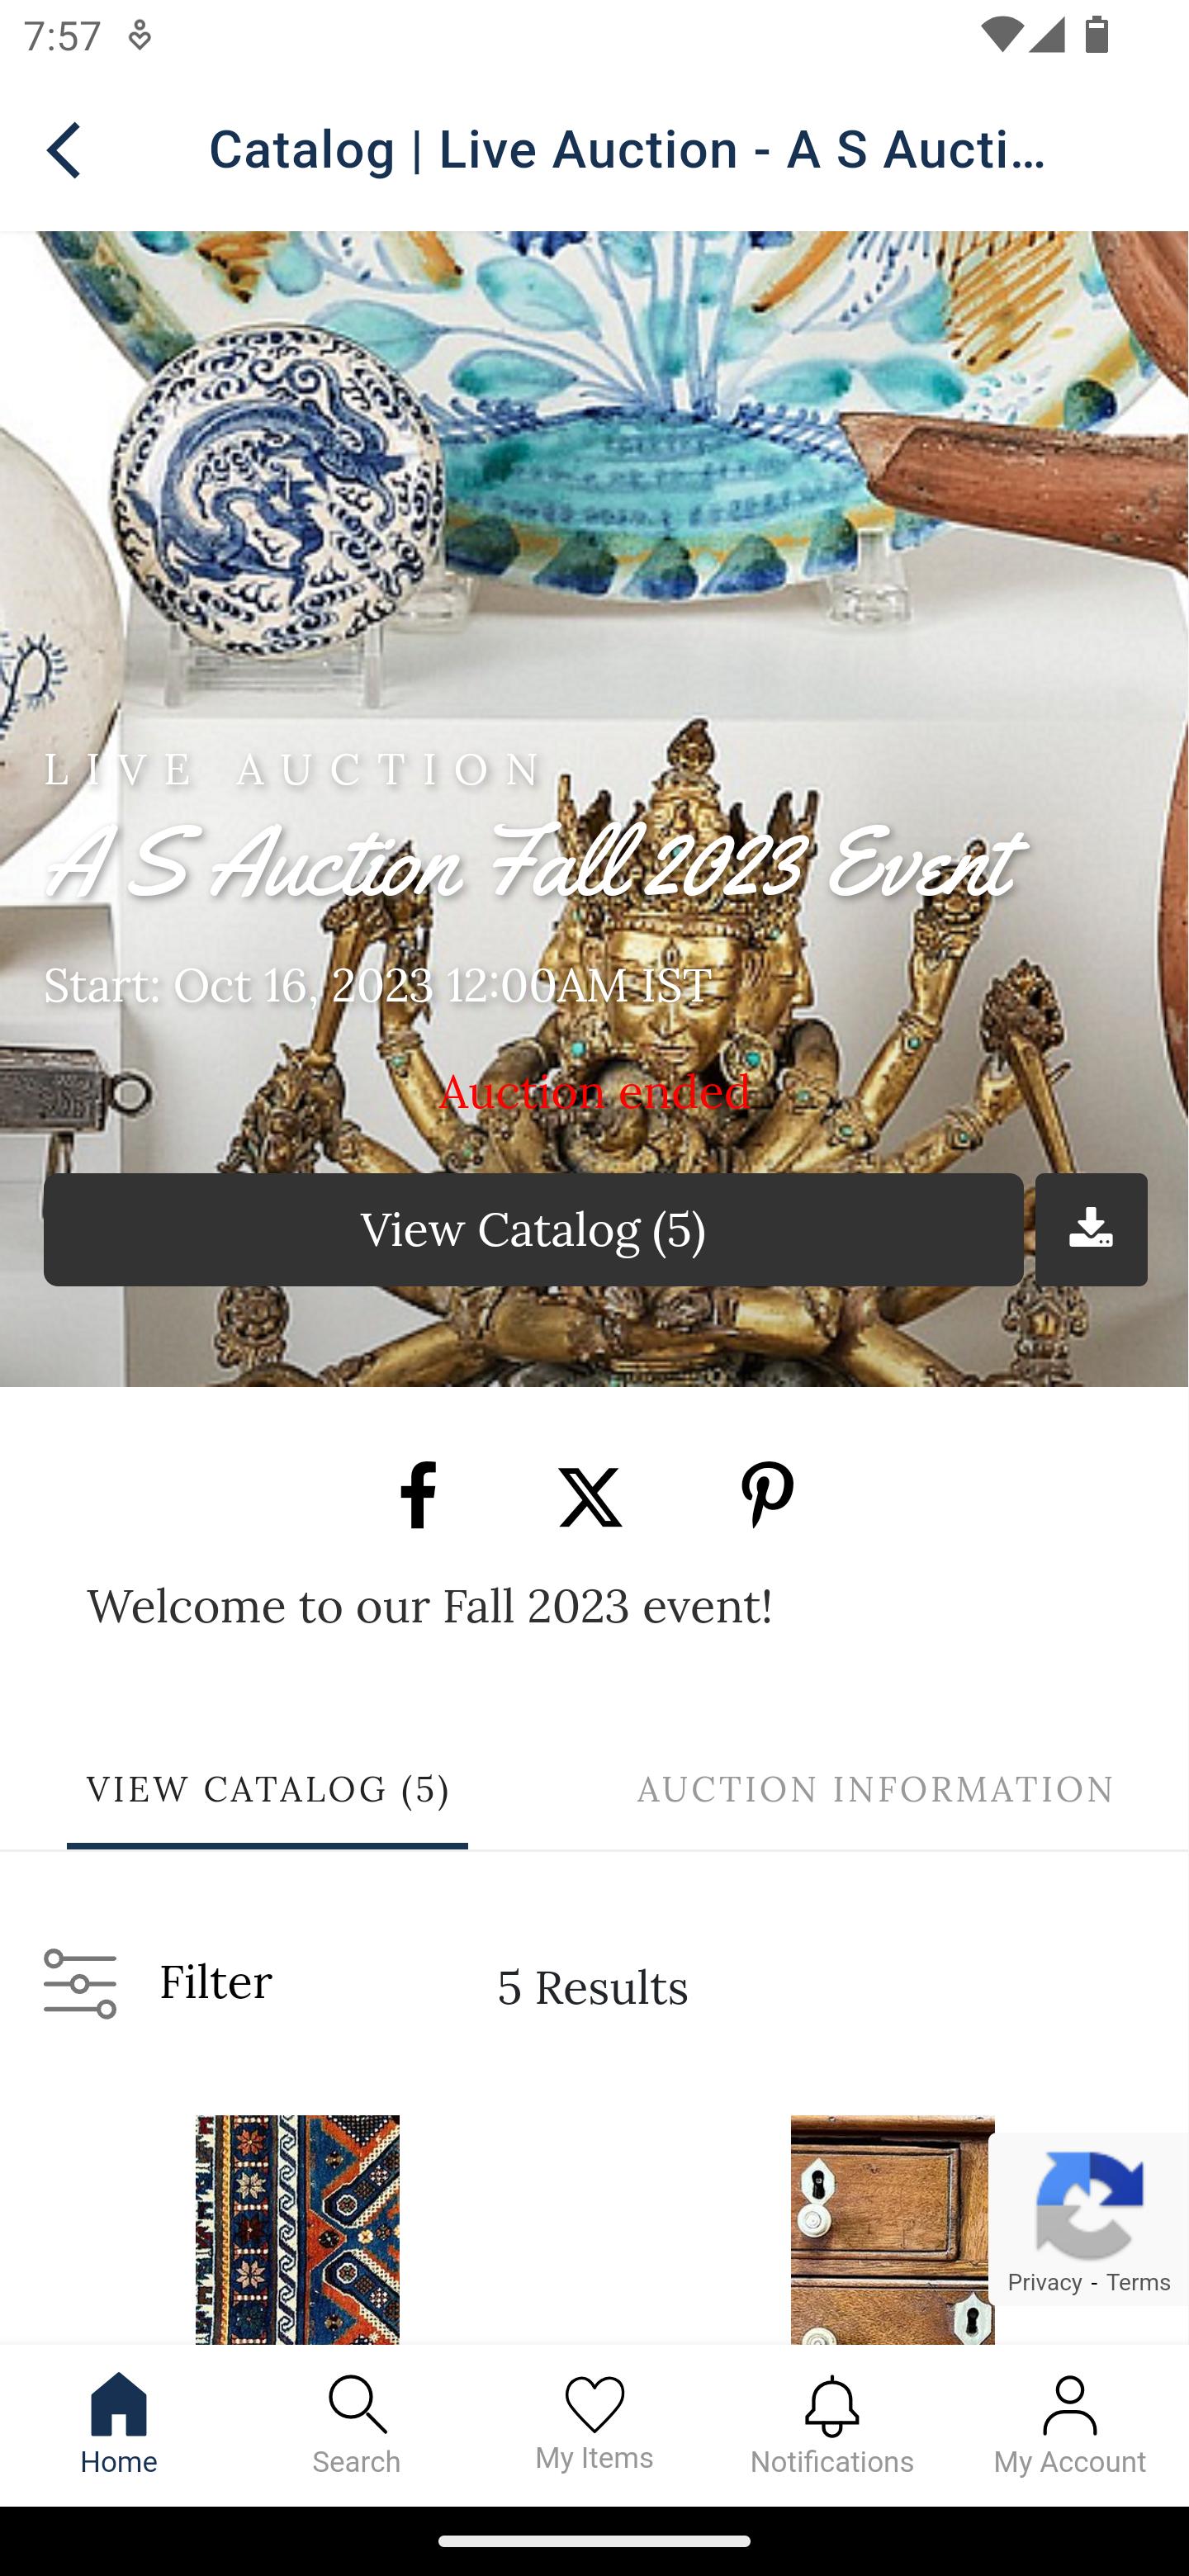Open the reCAPTCHA Terms link
This screenshot has height=2576, width=1189.
tap(1138, 2281)
